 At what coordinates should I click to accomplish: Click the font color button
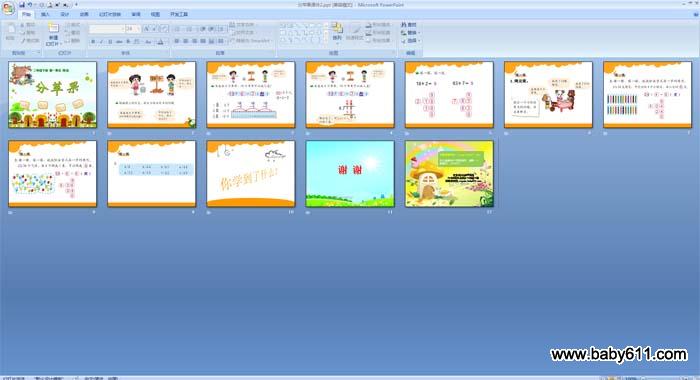click(160, 42)
